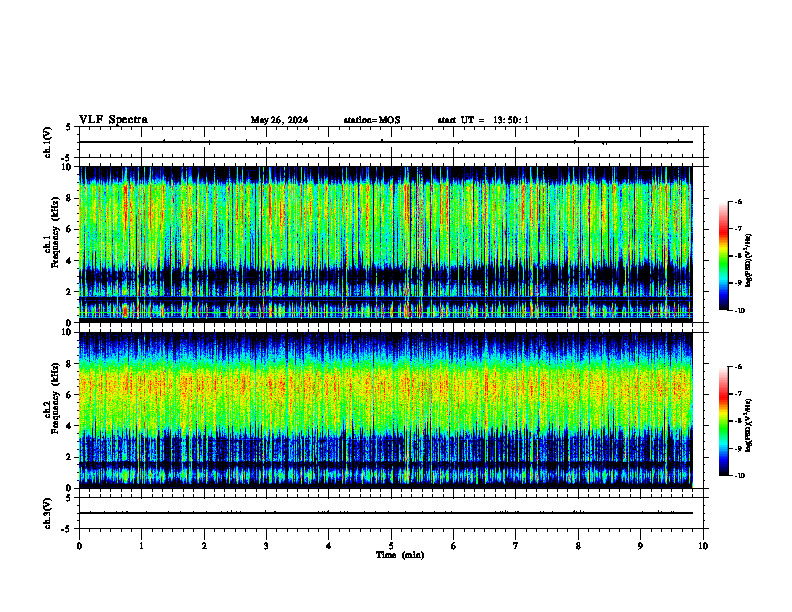792x612 pixels.
Task: Click the ch.1 spectrogram panel
Action: point(386,244)
